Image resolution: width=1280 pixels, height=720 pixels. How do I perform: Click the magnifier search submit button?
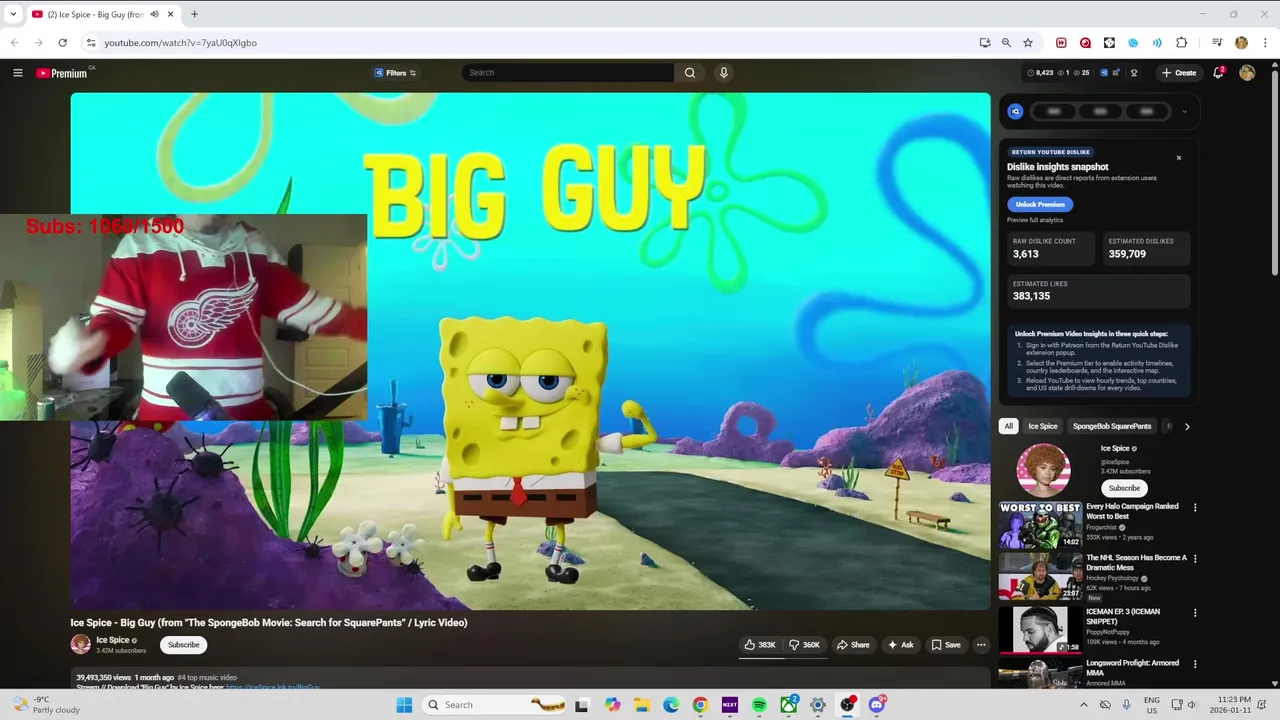(690, 73)
